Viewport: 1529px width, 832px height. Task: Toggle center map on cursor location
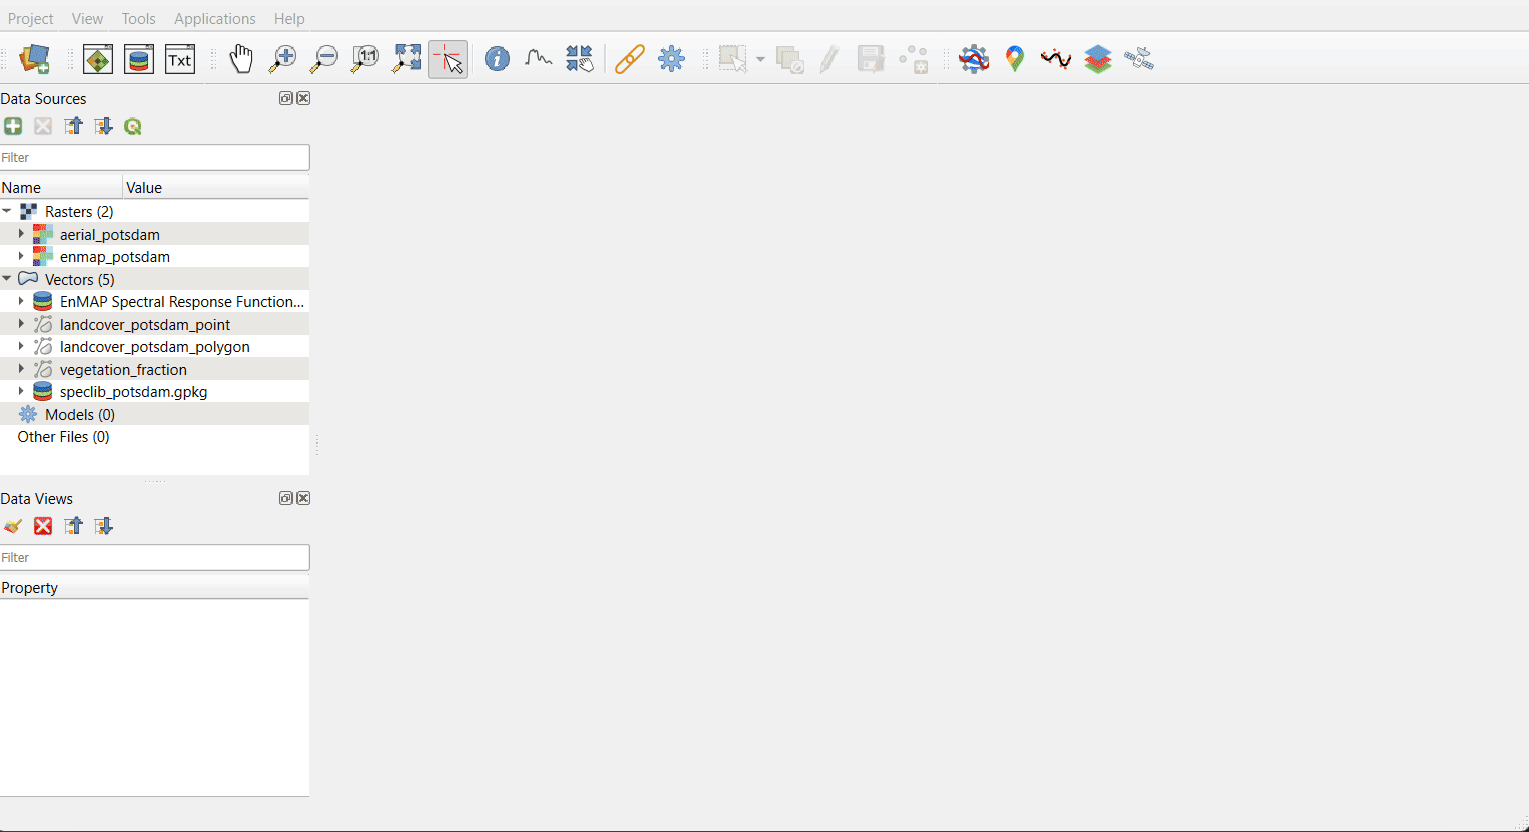coord(580,60)
